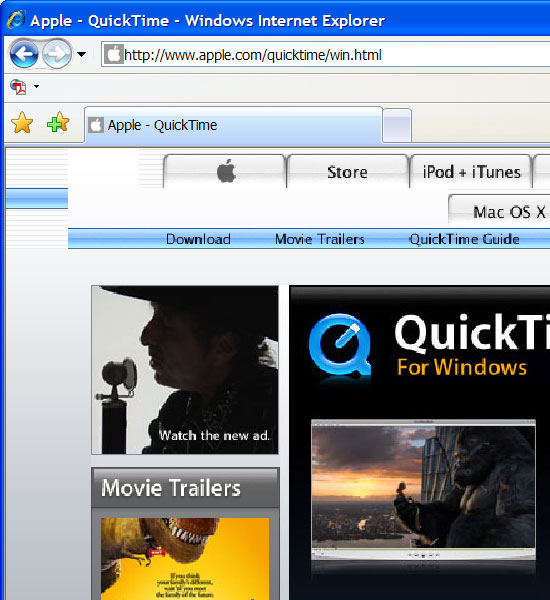Click the Watch the new ad image

[185, 370]
